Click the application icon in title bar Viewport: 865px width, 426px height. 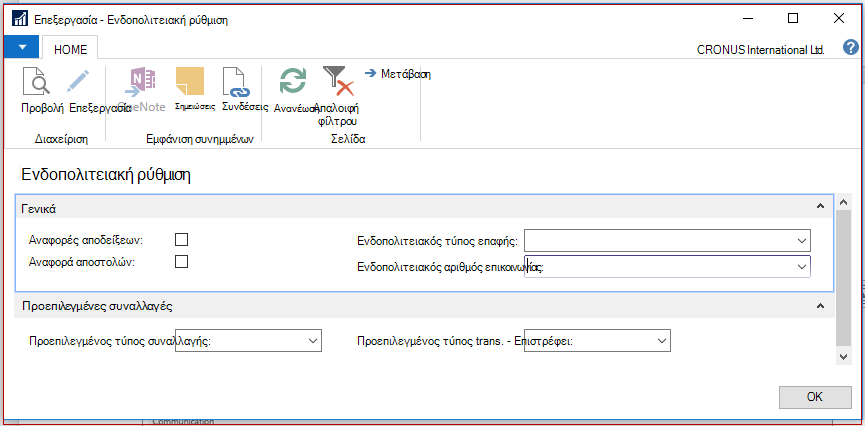19,19
